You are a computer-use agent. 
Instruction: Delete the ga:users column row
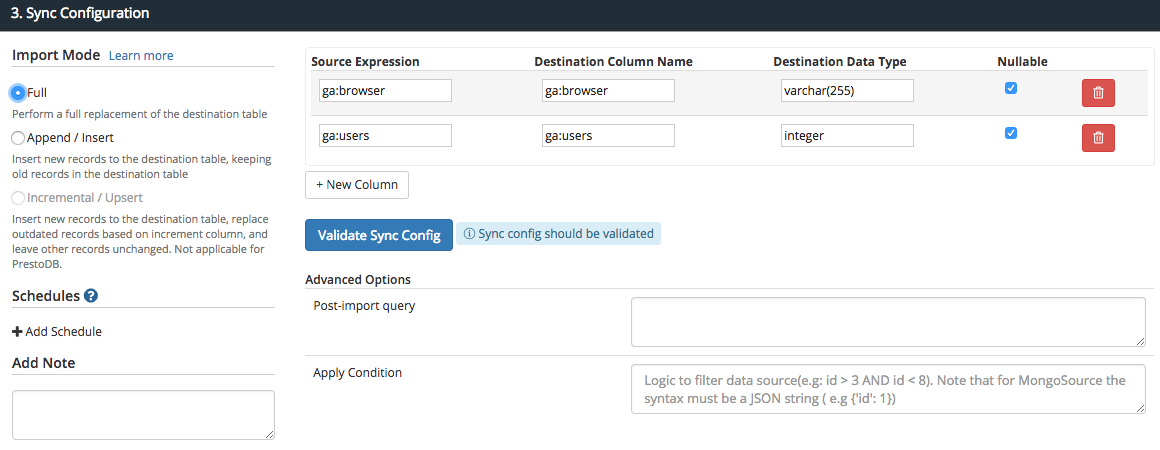tap(1098, 138)
